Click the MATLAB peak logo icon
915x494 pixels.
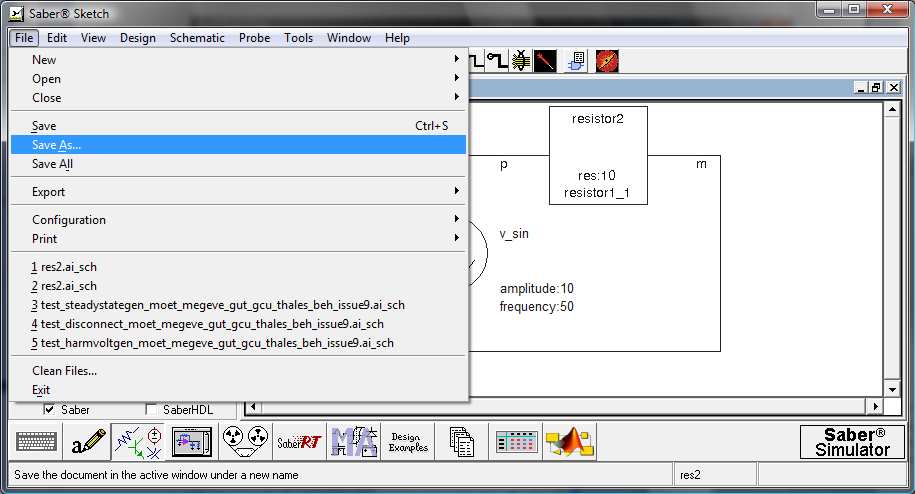tap(569, 442)
